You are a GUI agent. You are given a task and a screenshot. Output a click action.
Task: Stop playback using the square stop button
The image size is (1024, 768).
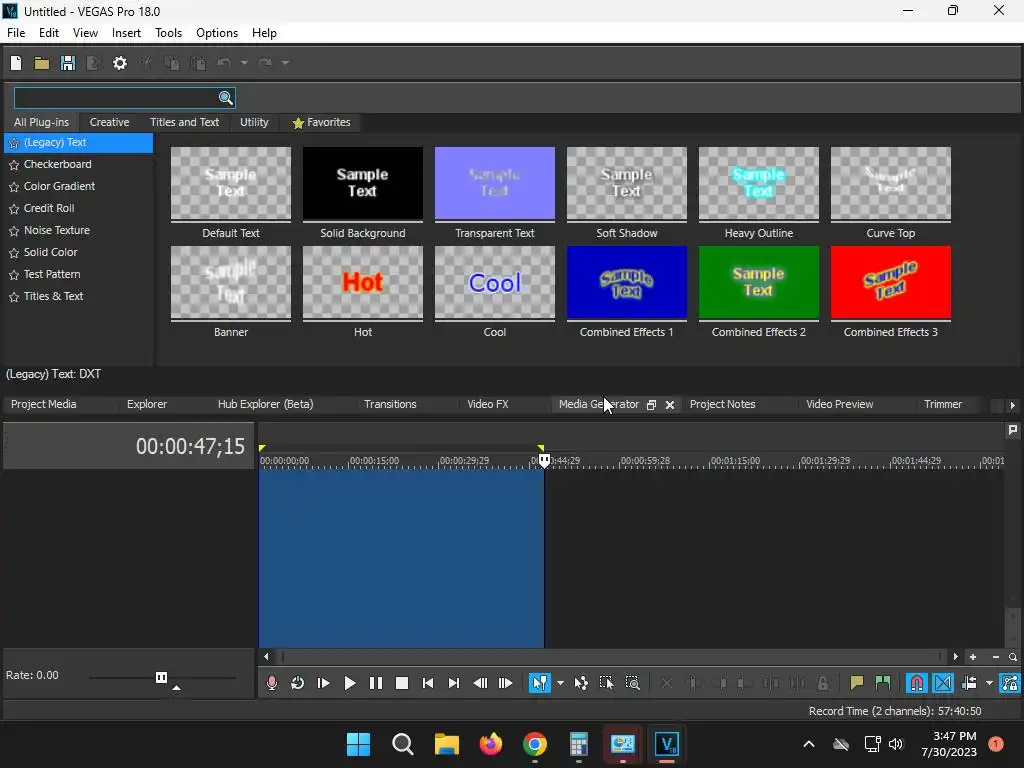pyautogui.click(x=402, y=683)
